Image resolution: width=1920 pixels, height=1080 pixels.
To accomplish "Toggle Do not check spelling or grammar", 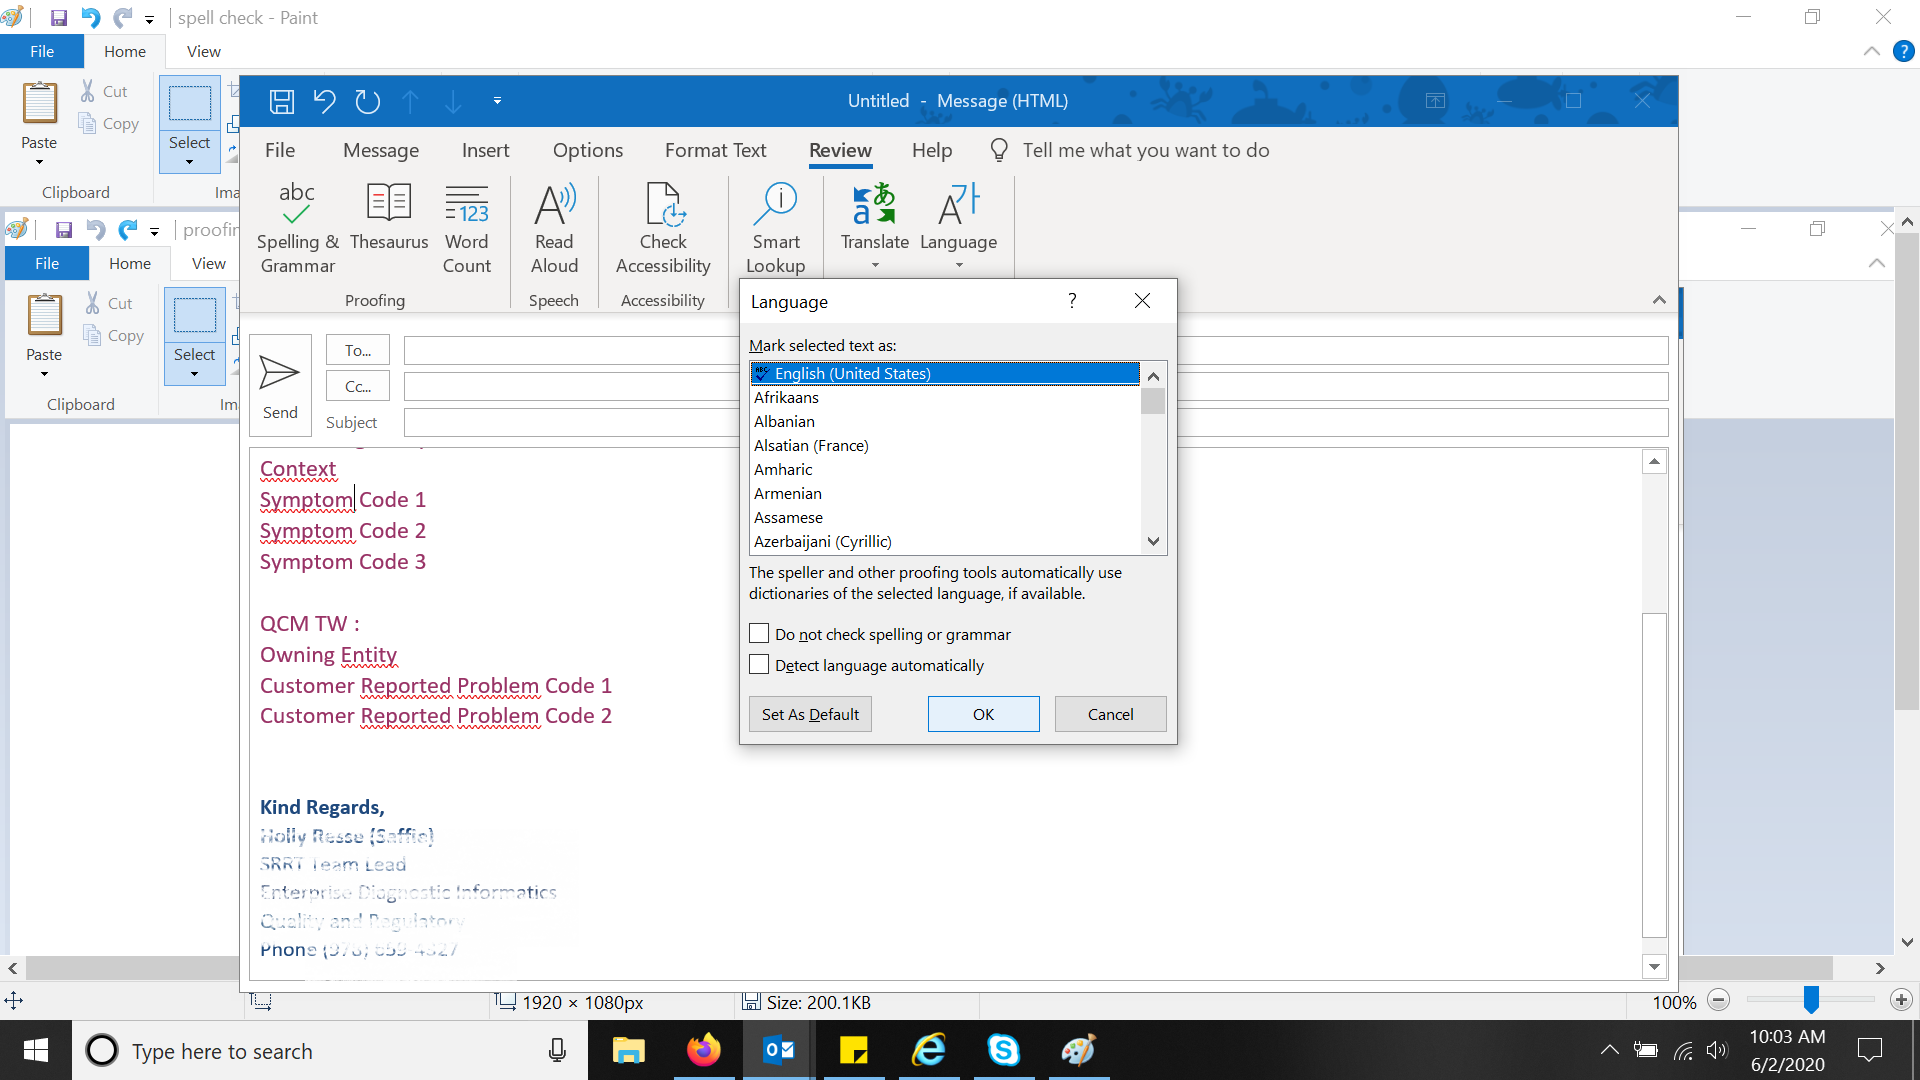I will coord(760,634).
